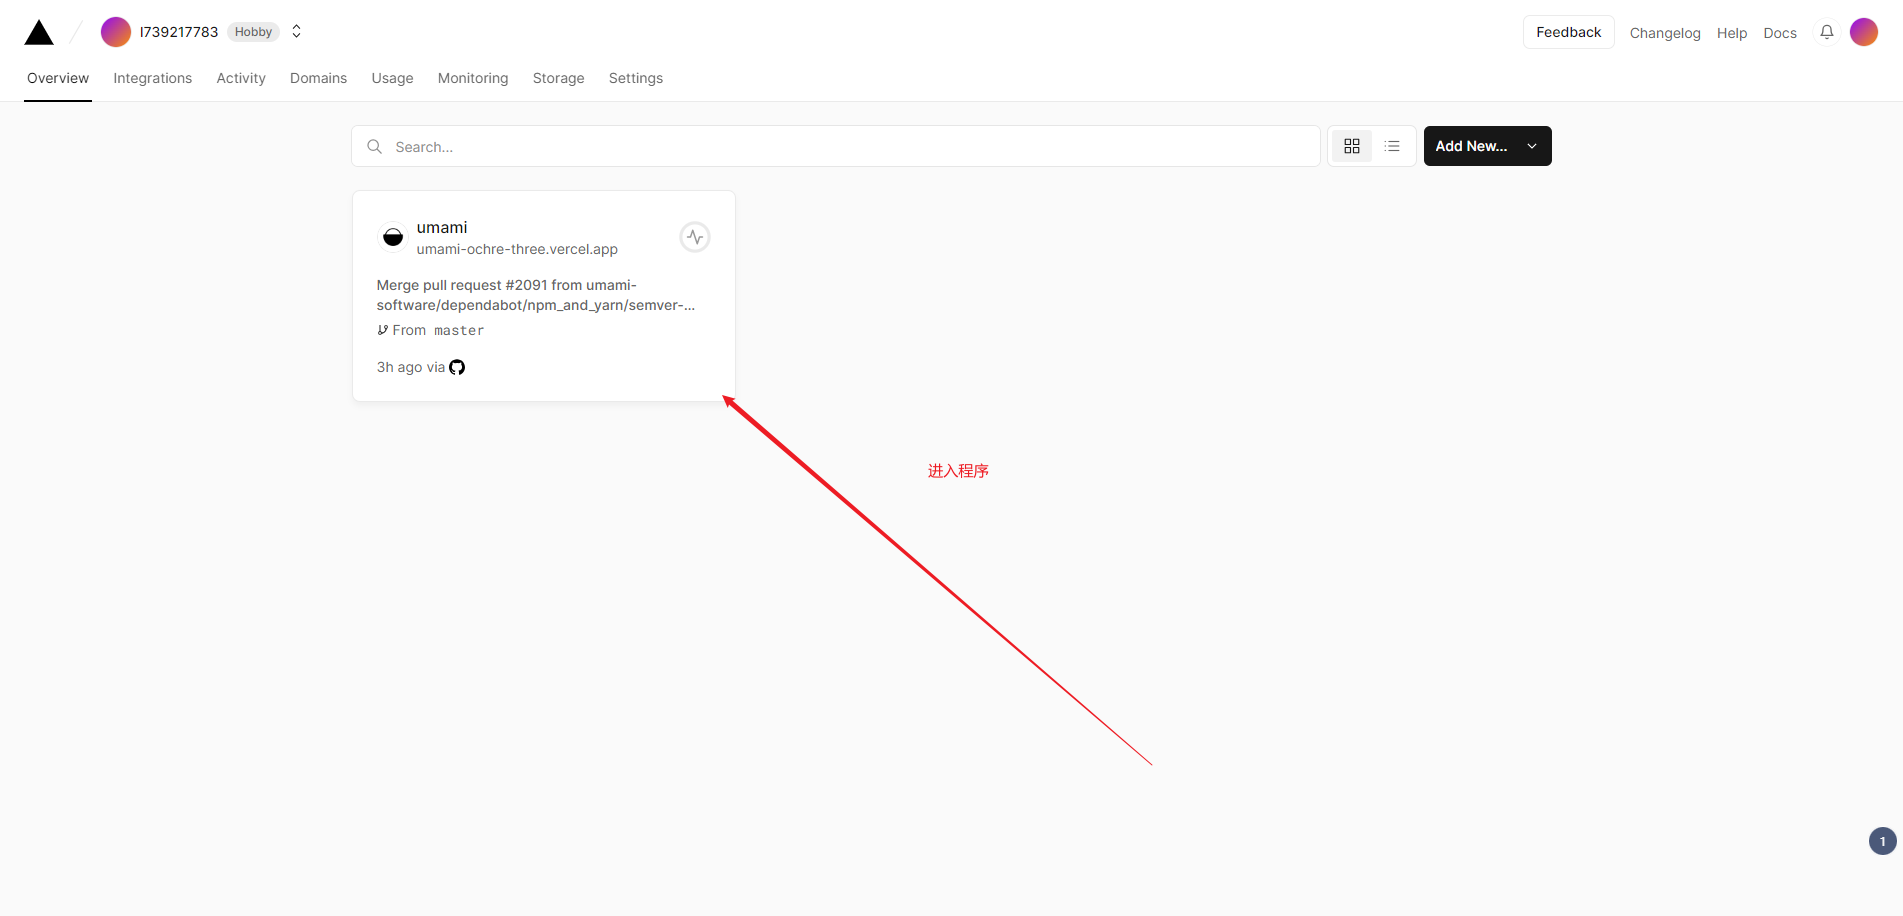Switch to the Storage tab

[x=558, y=78]
